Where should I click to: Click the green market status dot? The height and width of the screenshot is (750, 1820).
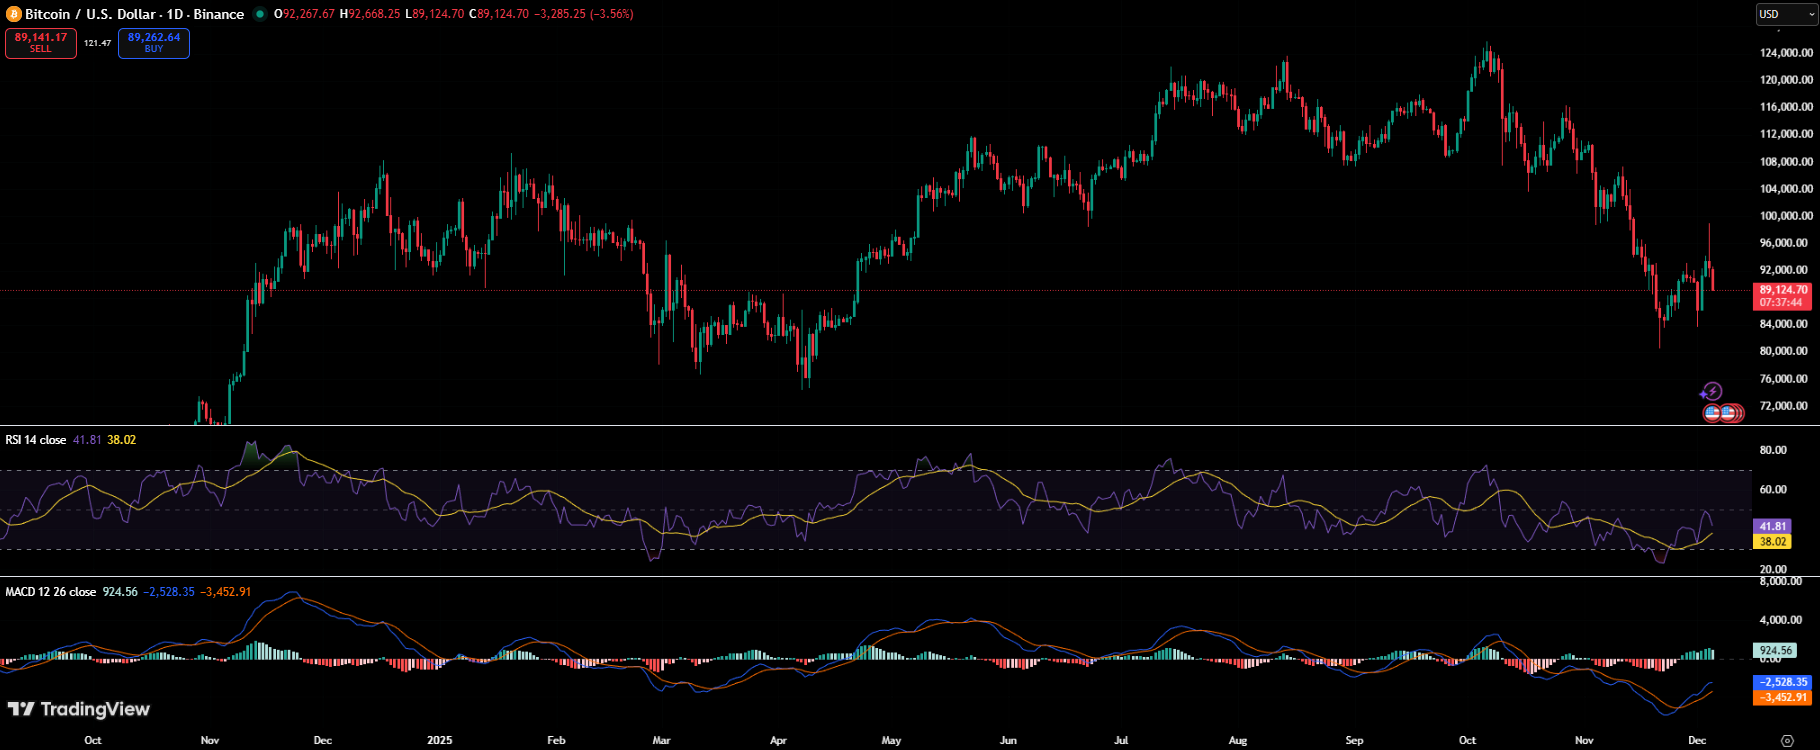(260, 14)
